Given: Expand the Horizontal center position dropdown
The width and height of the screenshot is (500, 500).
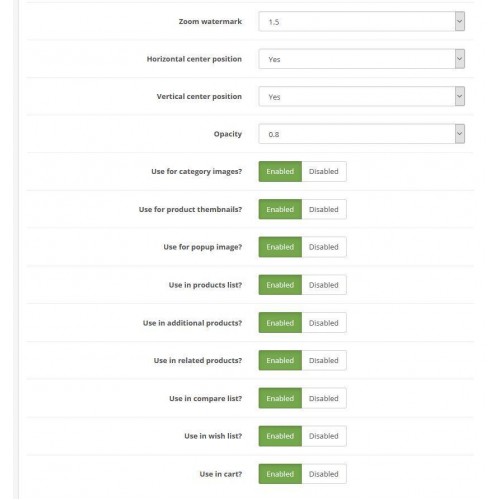Looking at the screenshot, I should pyautogui.click(x=362, y=59).
